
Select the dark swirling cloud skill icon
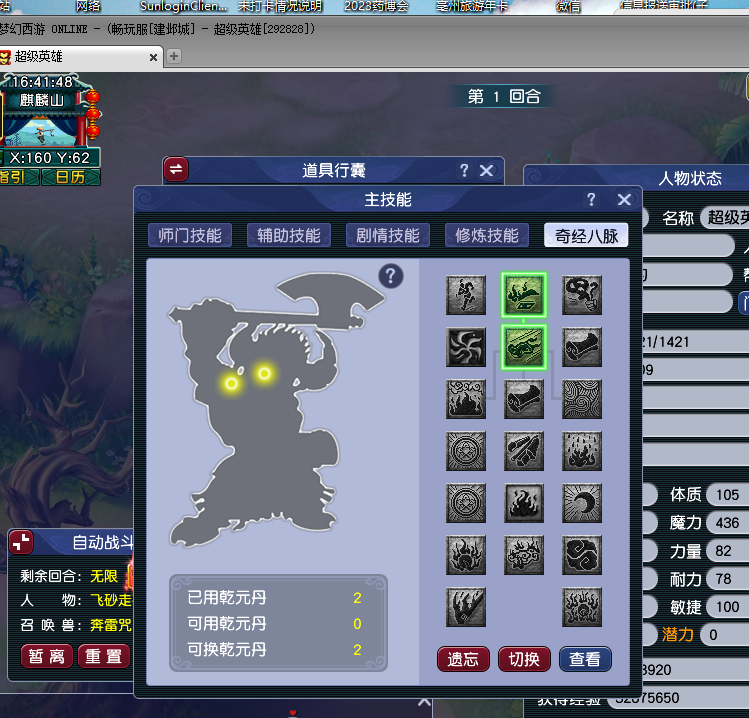[x=582, y=555]
